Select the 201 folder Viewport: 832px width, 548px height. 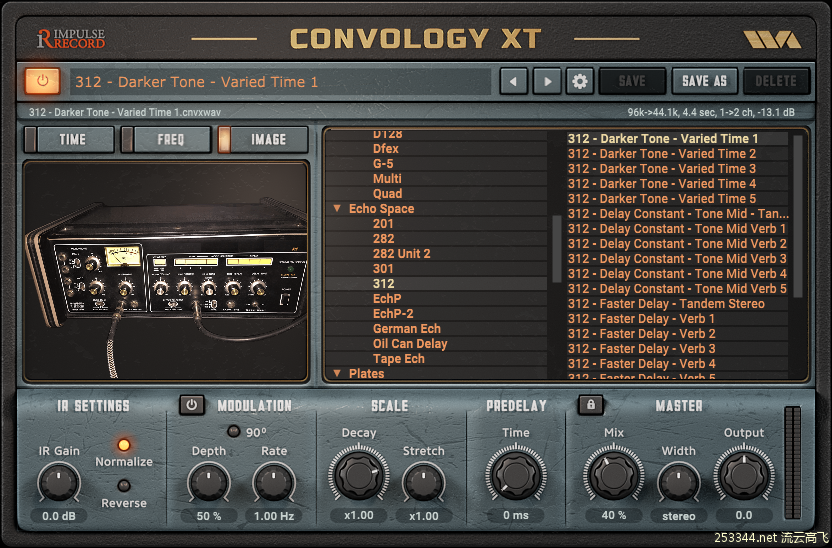pyautogui.click(x=383, y=223)
